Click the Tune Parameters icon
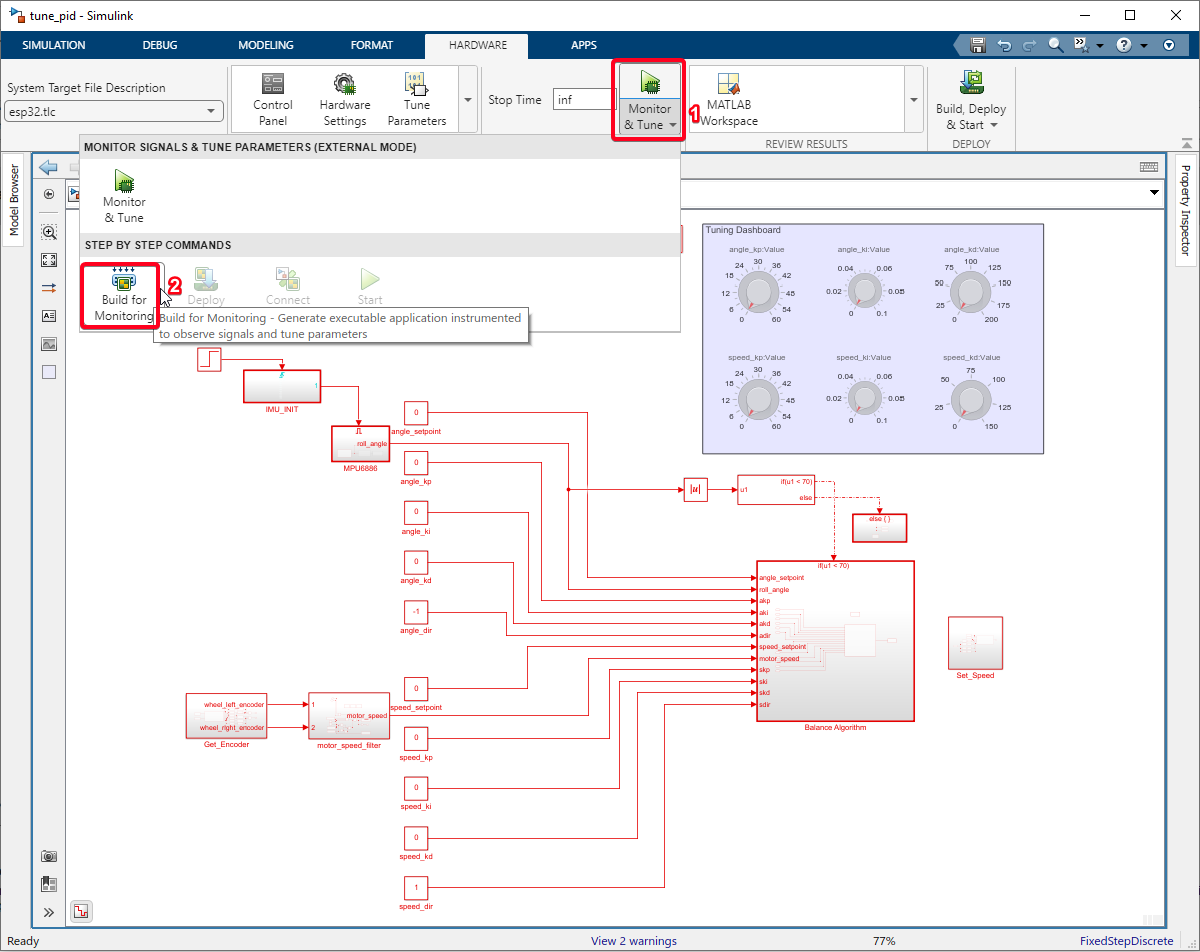 [416, 85]
